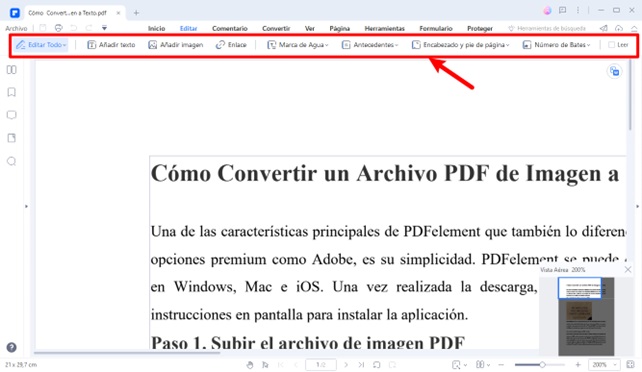Click the zoom out minus button
The width and height of the screenshot is (642, 372).
coord(501,365)
